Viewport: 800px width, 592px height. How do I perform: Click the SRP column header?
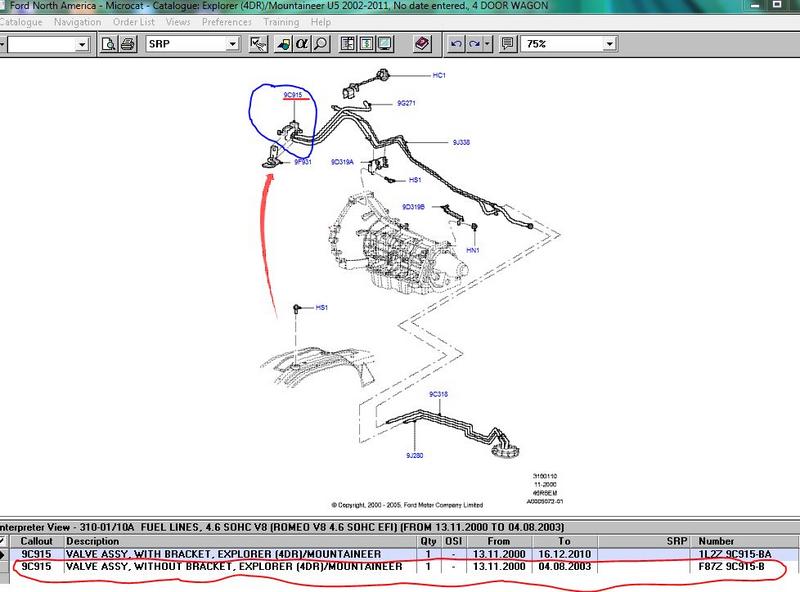pos(644,541)
